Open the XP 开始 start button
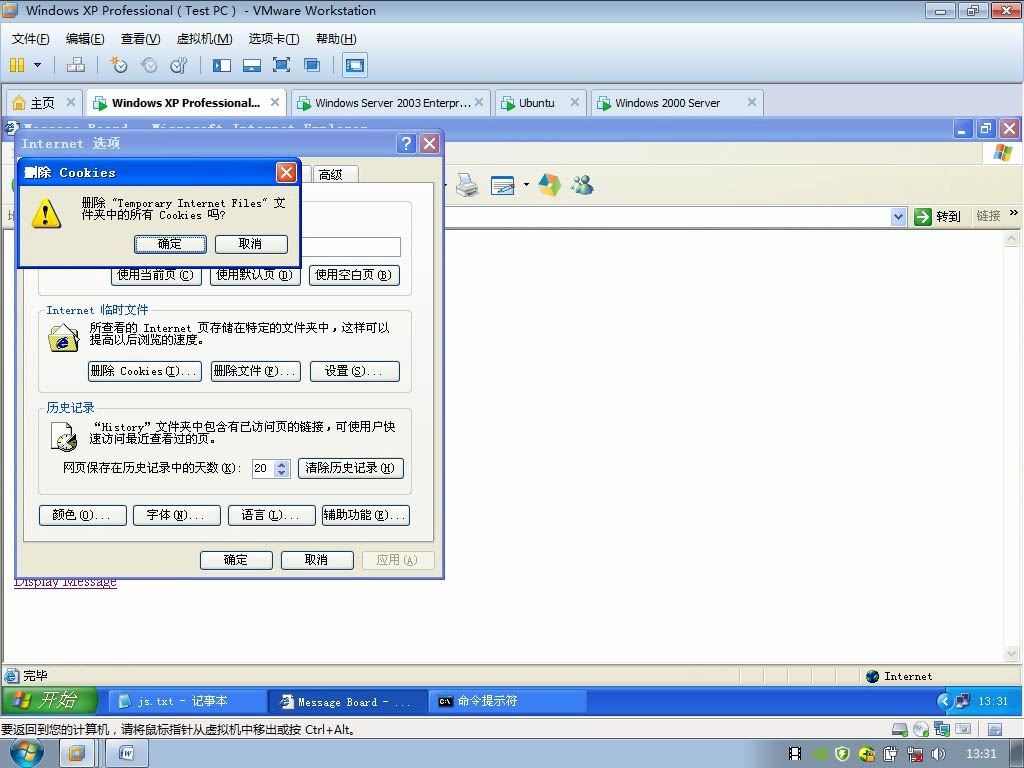 [x=50, y=701]
